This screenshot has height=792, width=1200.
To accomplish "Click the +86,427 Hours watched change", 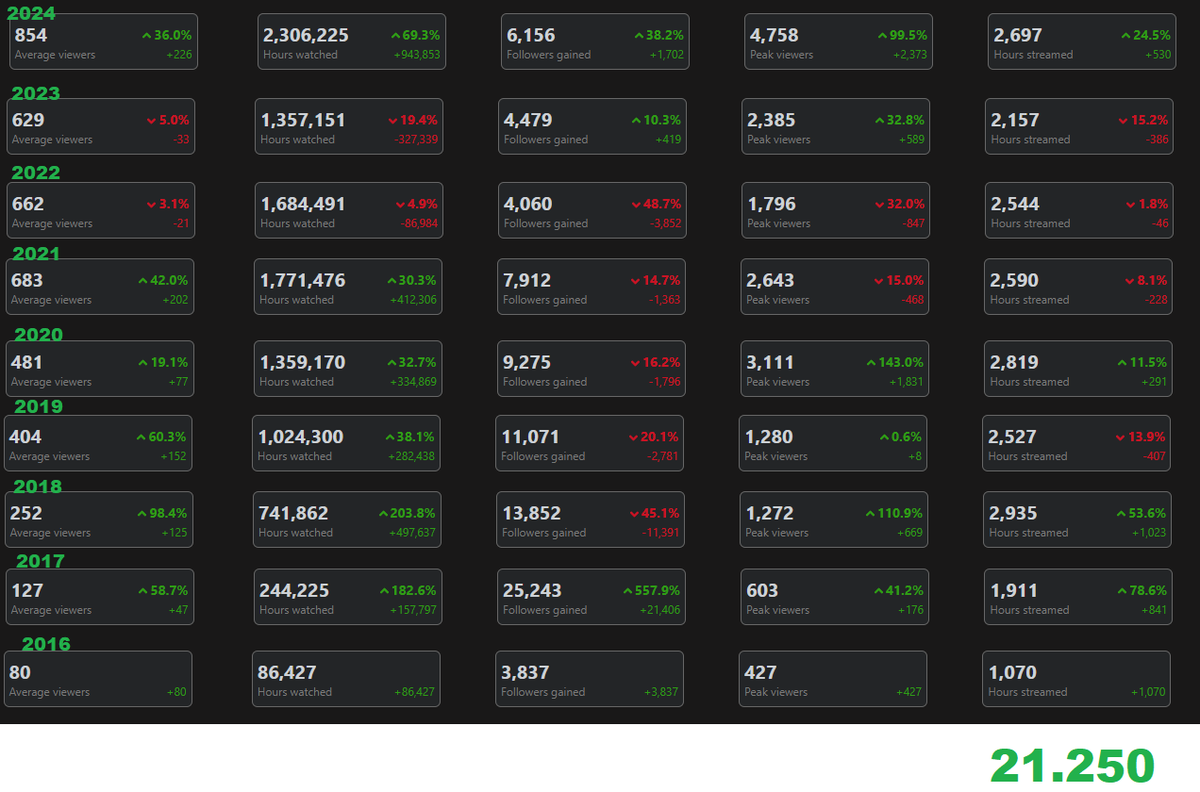I will pyautogui.click(x=413, y=692).
